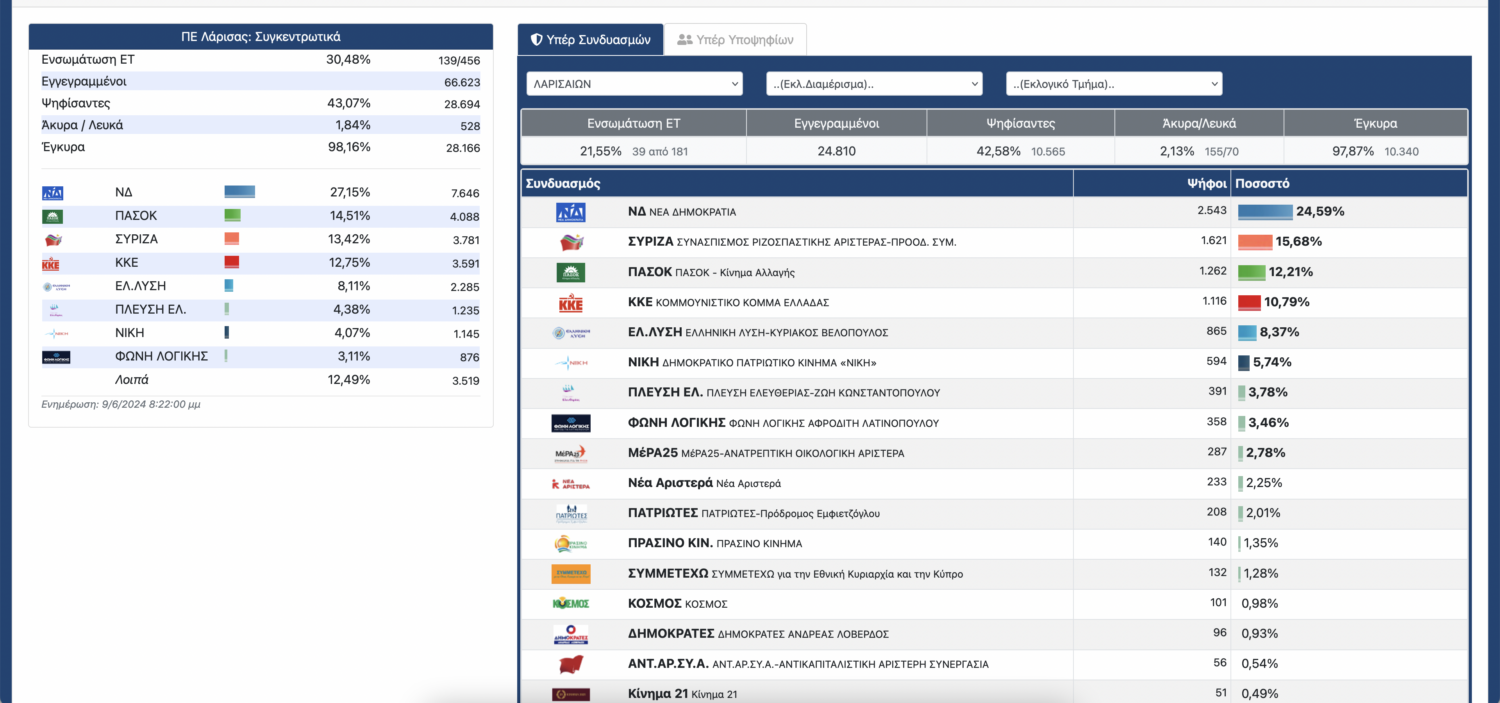Open the Εκλ.Διαμέρισμα dropdown
Image resolution: width=1500 pixels, height=703 pixels.
point(874,84)
